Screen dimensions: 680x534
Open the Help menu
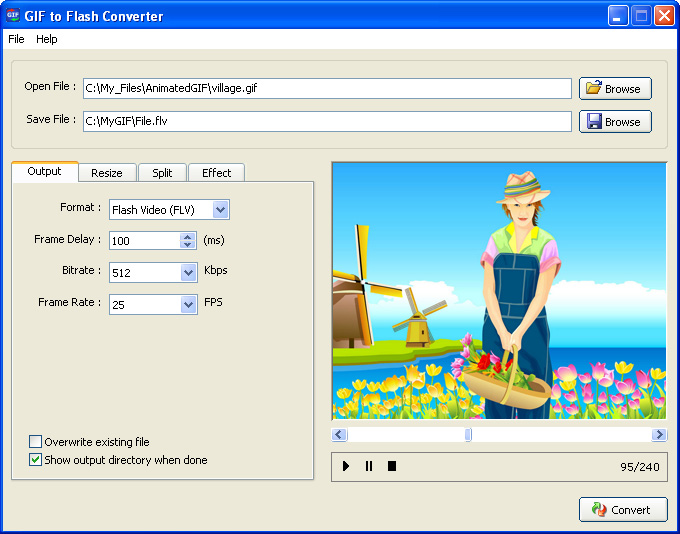click(47, 39)
